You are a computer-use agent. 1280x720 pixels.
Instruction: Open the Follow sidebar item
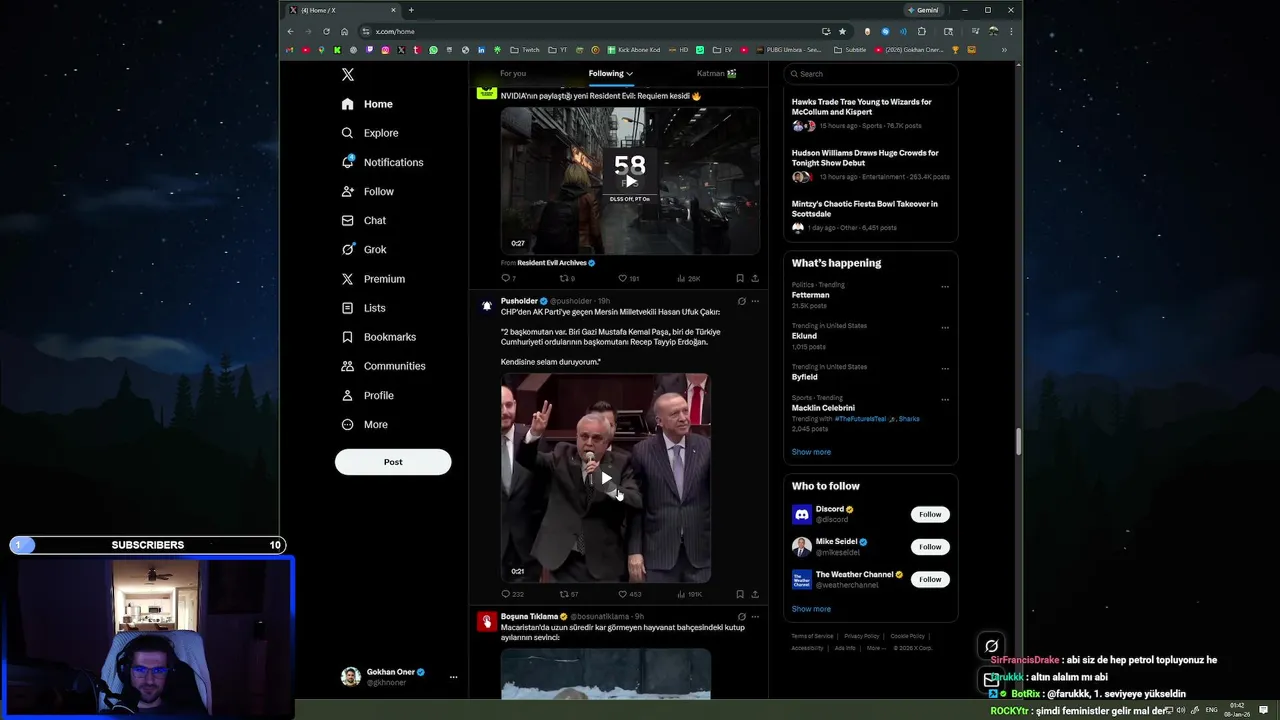[x=367, y=191]
